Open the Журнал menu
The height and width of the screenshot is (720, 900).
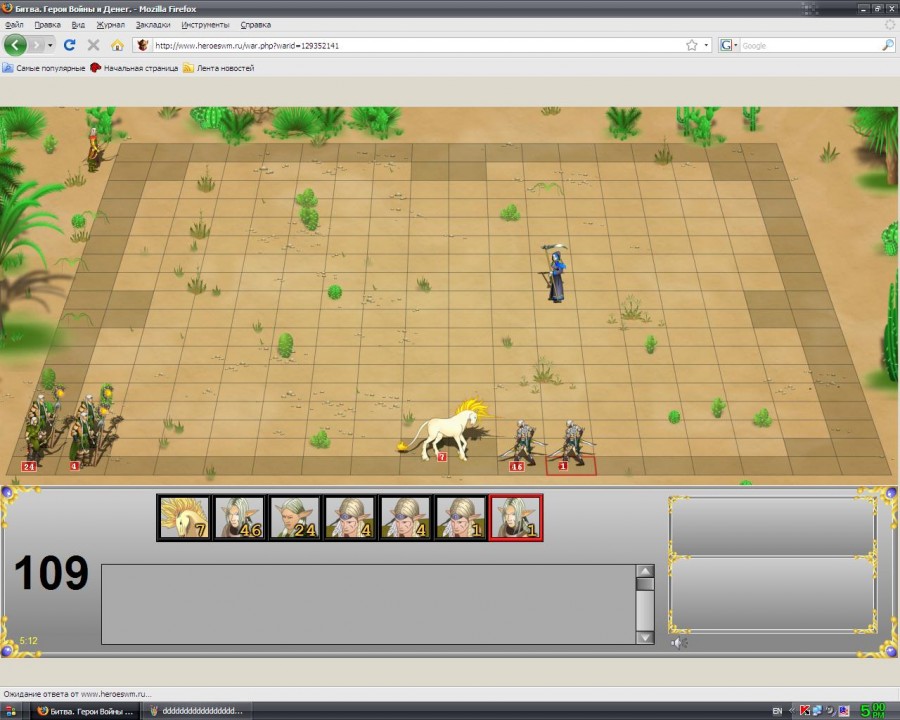tap(110, 25)
